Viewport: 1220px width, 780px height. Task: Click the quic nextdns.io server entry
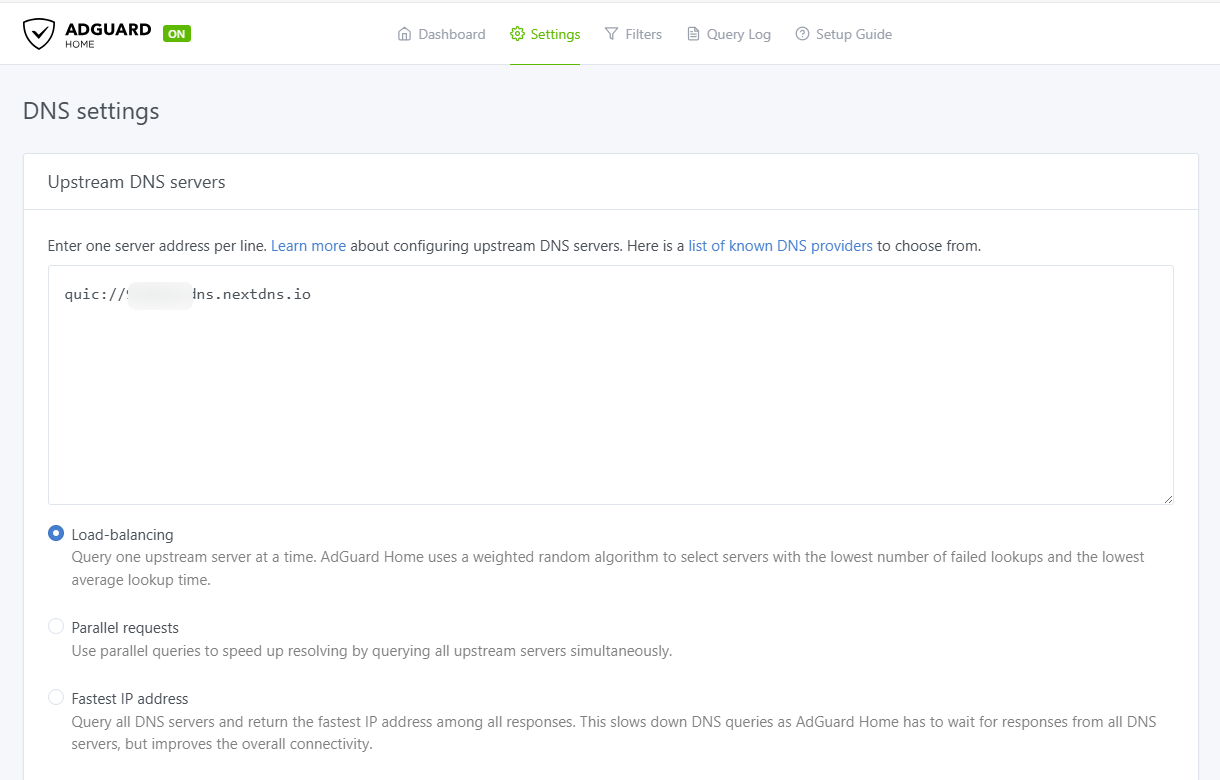(x=188, y=295)
